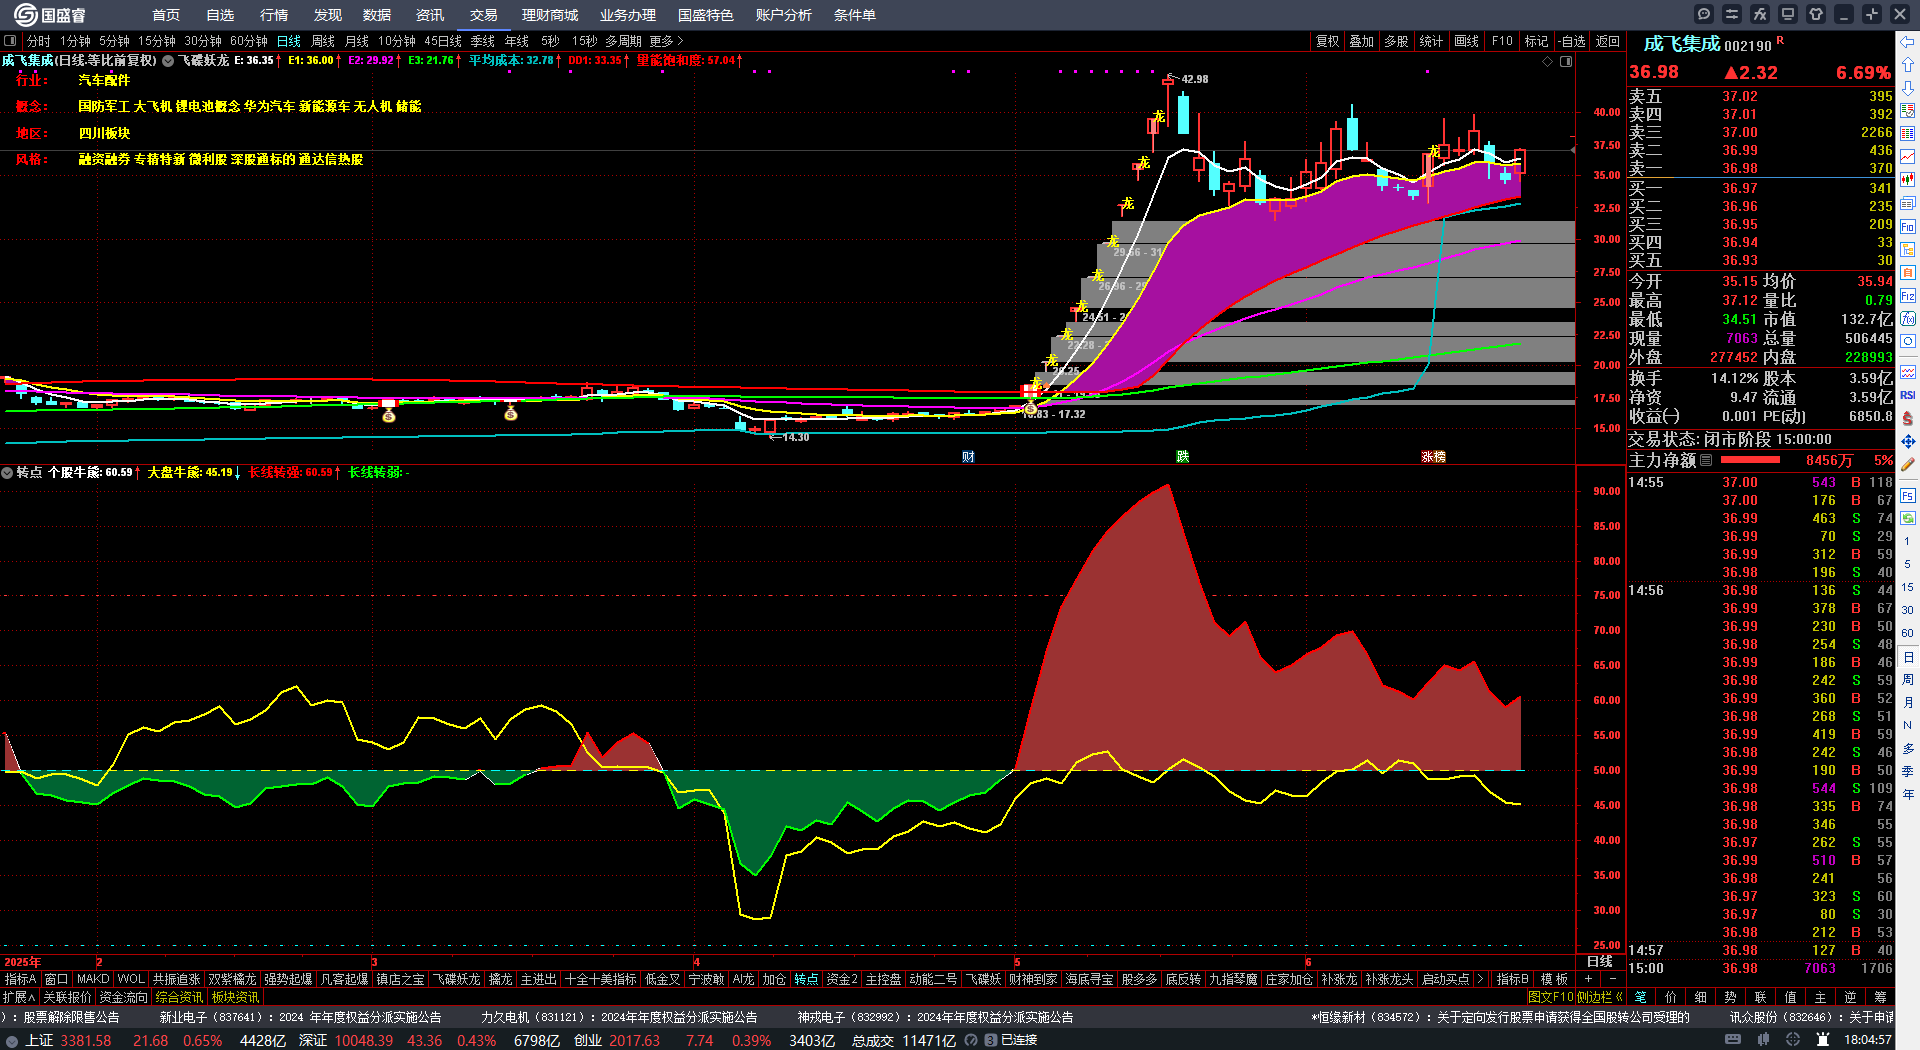The width and height of the screenshot is (1920, 1050).
Task: Click the F10 icon in right sidebar
Action: (x=1908, y=227)
